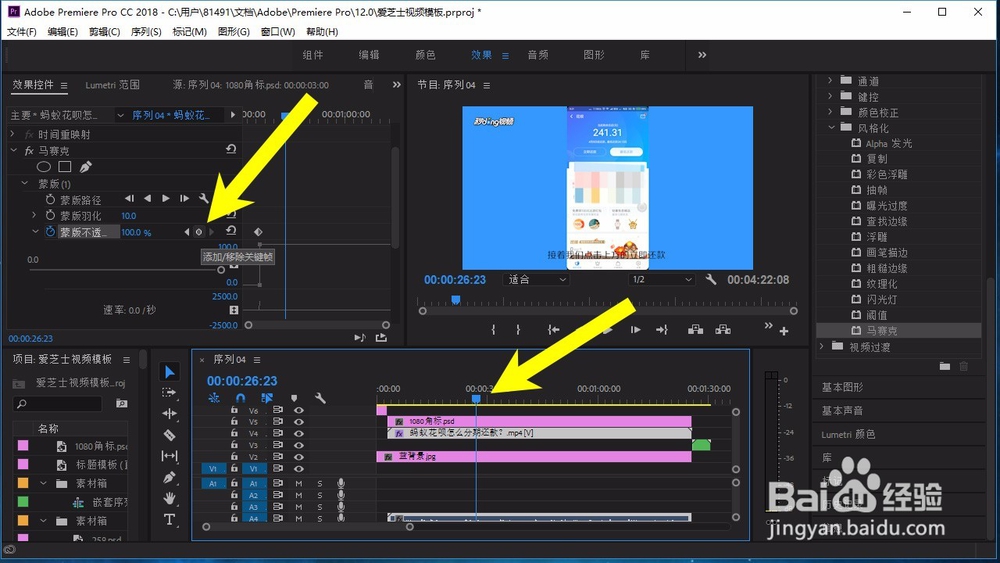Click Extract button in program monitor
Image resolution: width=1000 pixels, height=563 pixels.
(x=723, y=330)
